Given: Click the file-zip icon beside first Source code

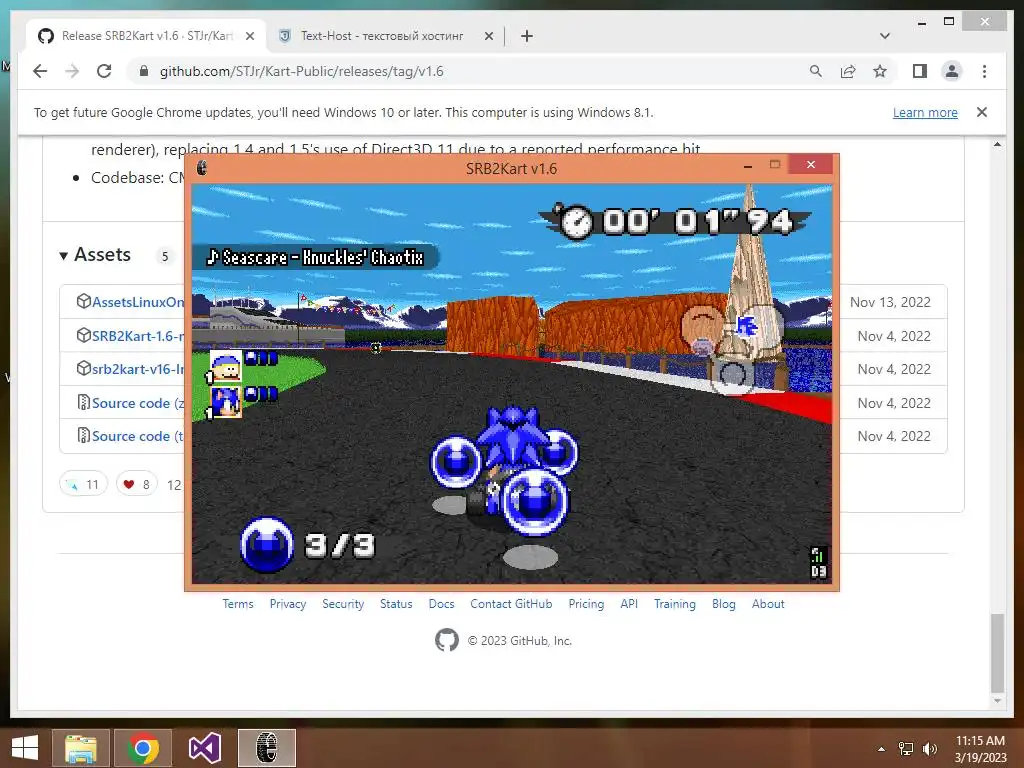Looking at the screenshot, I should point(84,402).
